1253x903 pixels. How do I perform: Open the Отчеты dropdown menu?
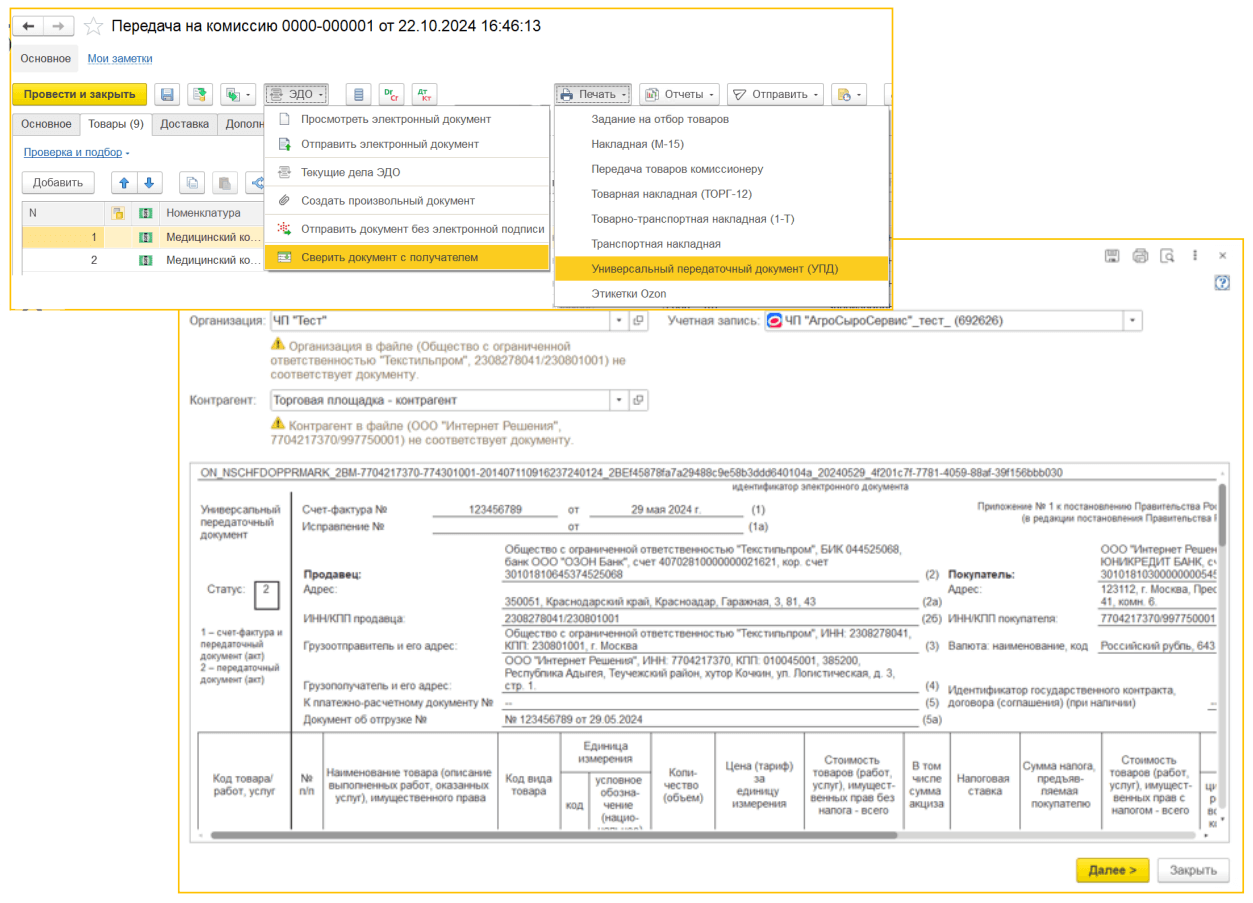tap(679, 95)
